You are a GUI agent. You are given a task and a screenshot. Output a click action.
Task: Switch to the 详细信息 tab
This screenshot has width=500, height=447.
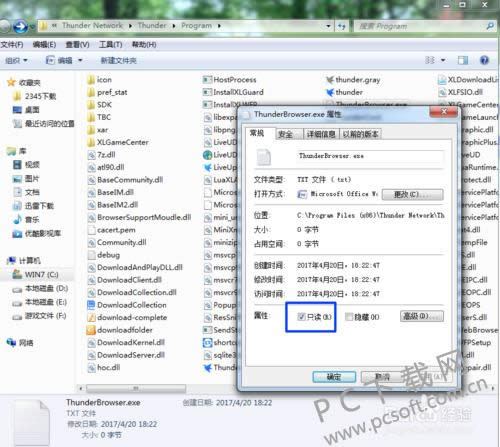point(321,134)
